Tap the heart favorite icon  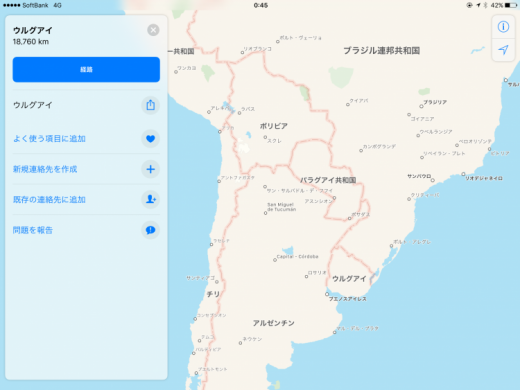150,139
